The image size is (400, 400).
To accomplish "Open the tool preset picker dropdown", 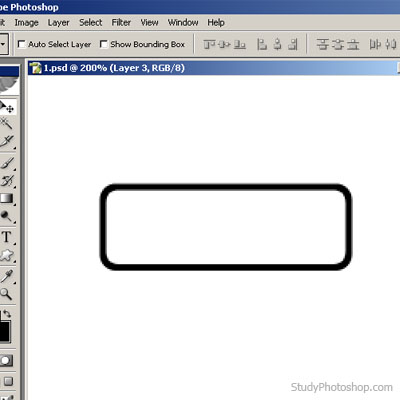I will pyautogui.click(x=3, y=44).
